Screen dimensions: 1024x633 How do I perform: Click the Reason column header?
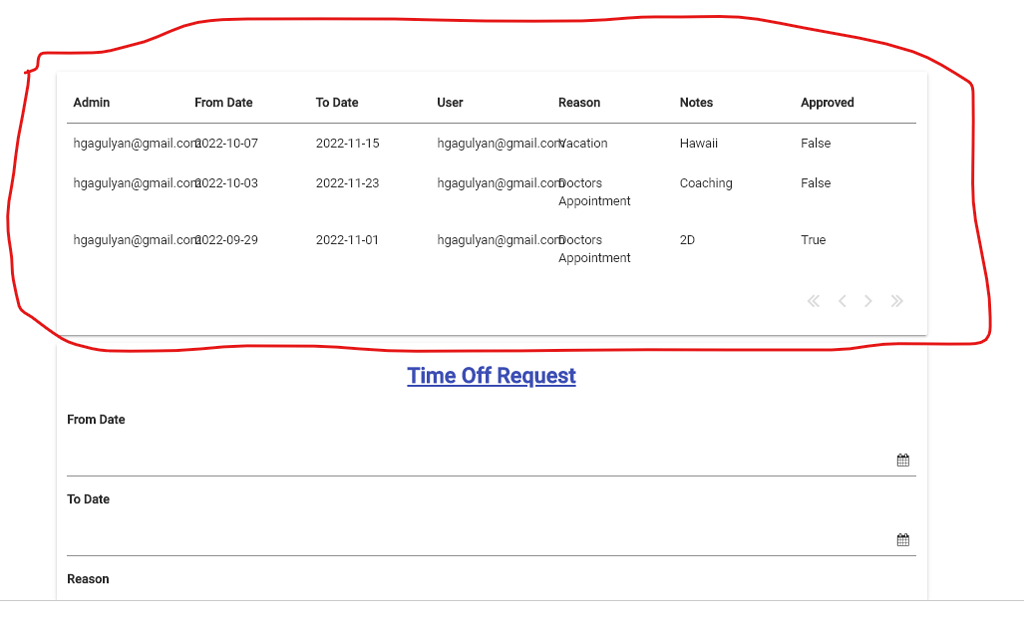[580, 102]
